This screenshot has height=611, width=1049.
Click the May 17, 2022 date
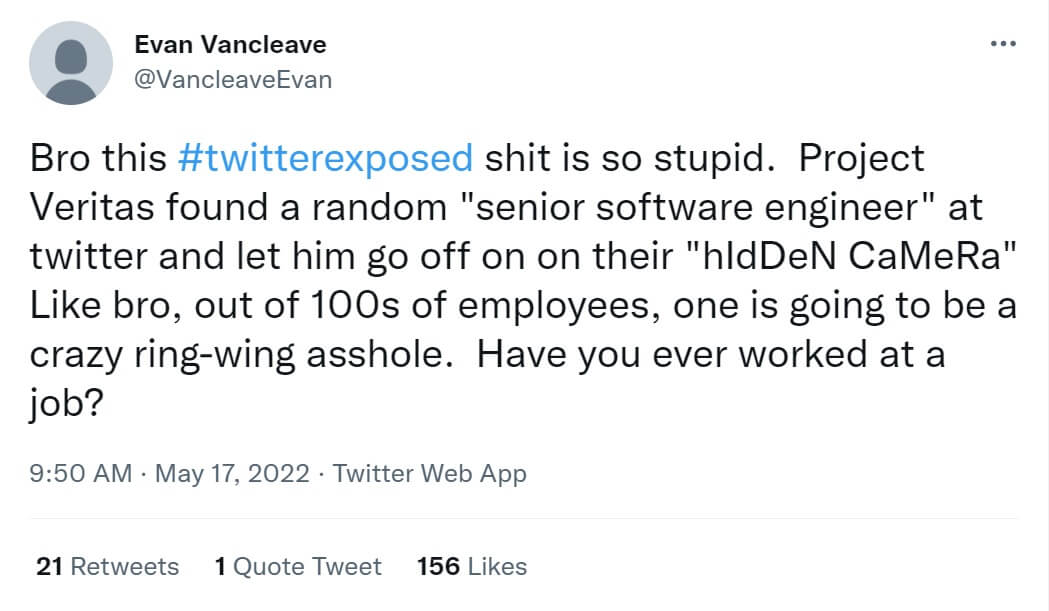tap(234, 473)
